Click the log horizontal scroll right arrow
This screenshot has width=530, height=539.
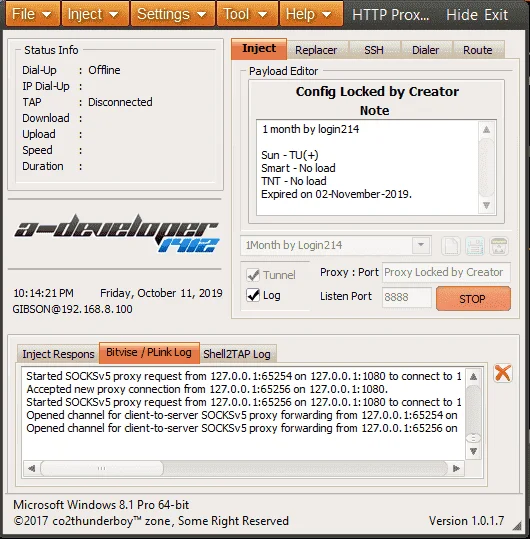click(x=456, y=469)
